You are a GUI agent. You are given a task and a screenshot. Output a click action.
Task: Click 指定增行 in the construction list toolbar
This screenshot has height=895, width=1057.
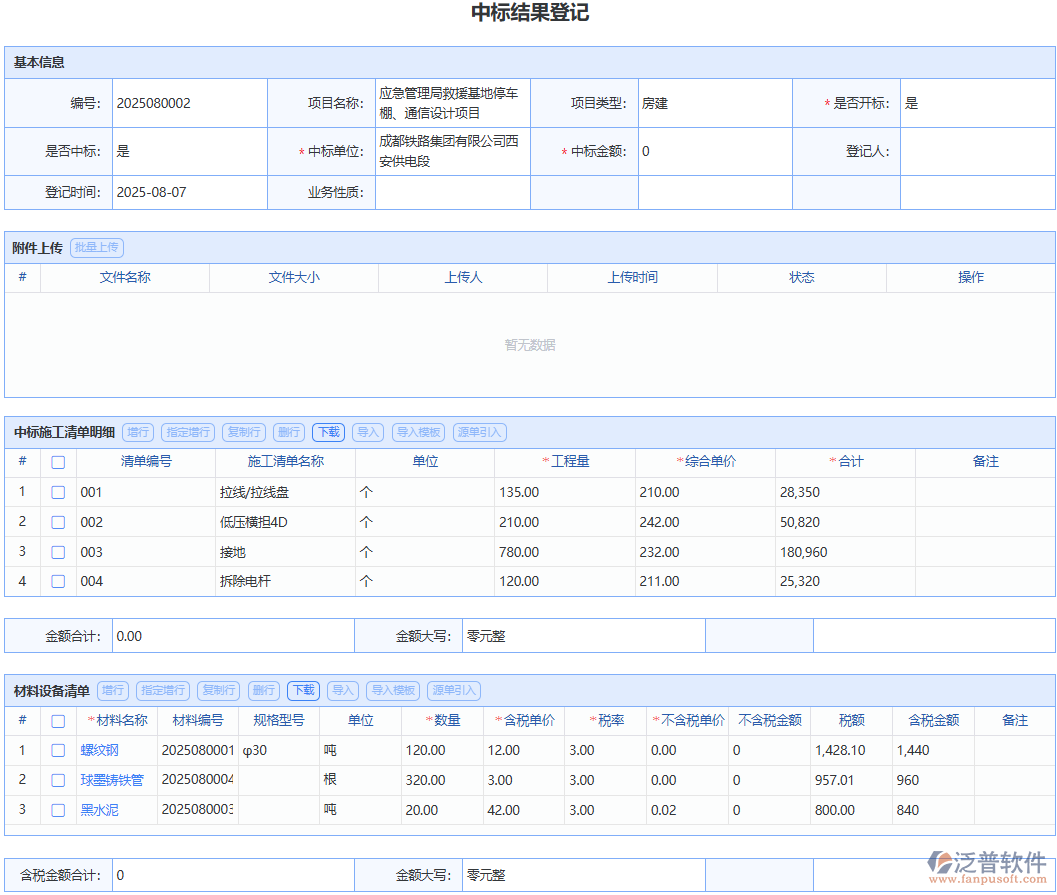pos(187,432)
